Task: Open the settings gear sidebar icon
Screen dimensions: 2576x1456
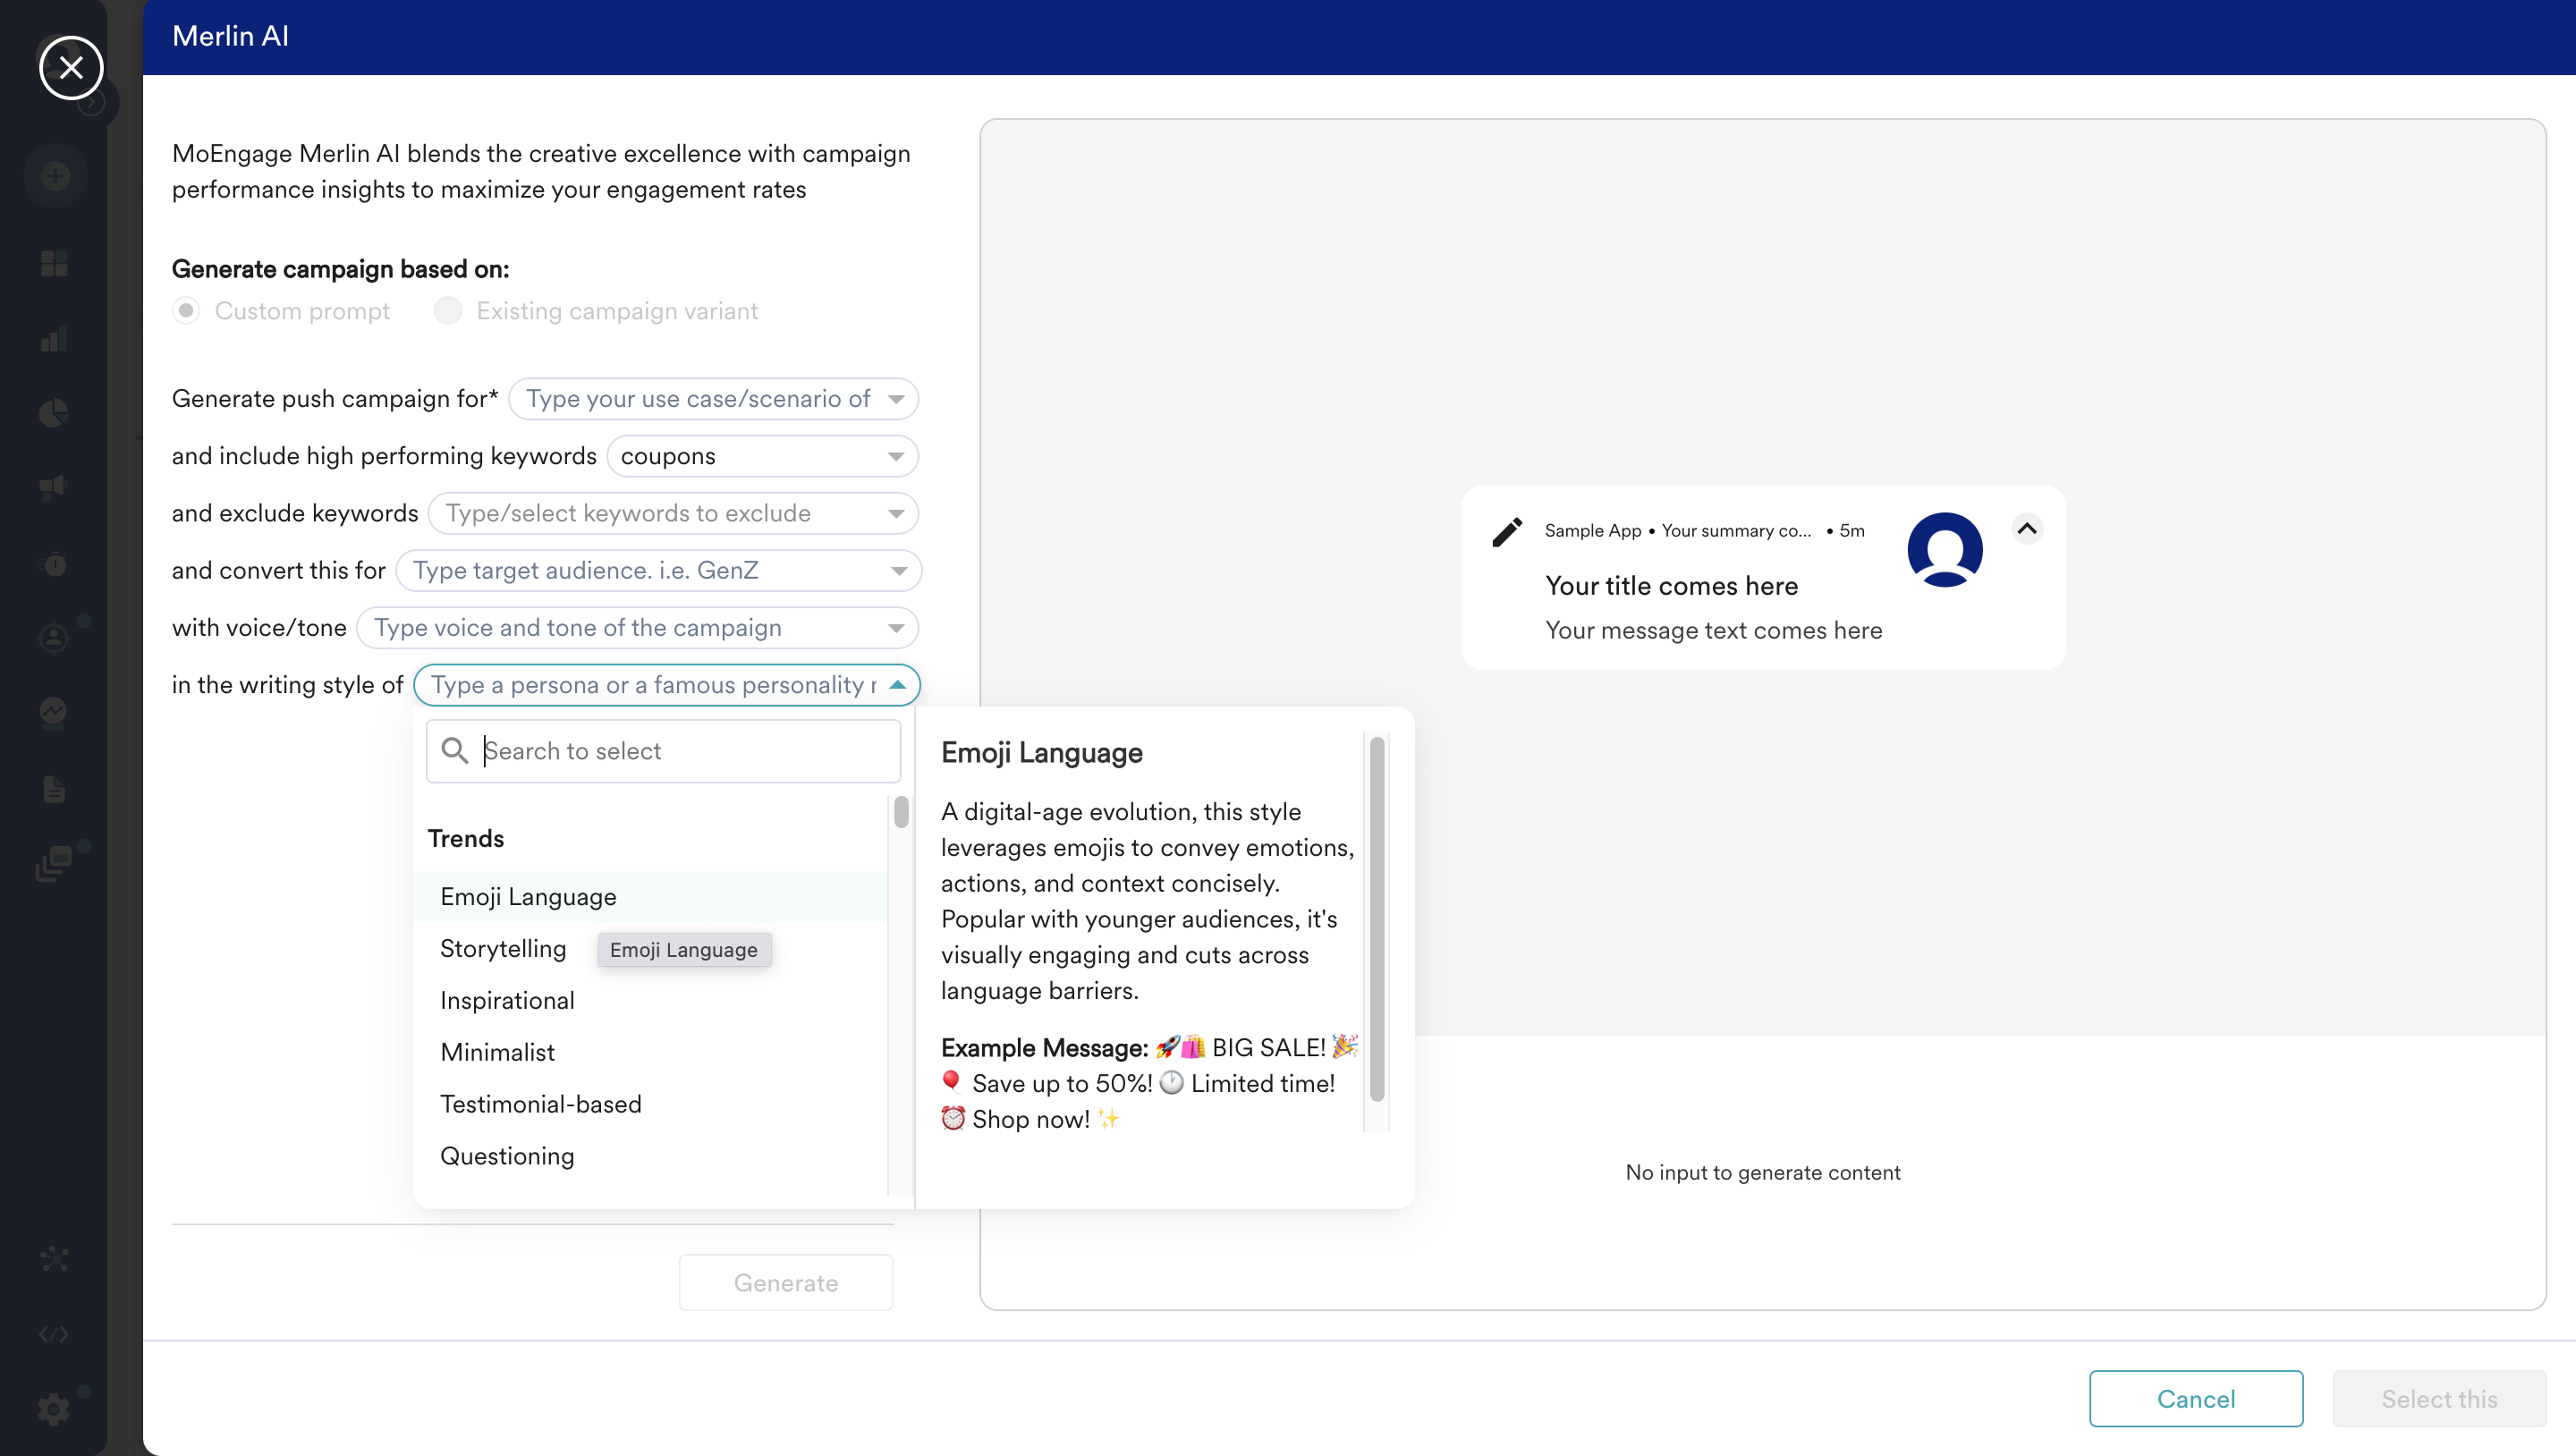Action: tap(54, 1409)
